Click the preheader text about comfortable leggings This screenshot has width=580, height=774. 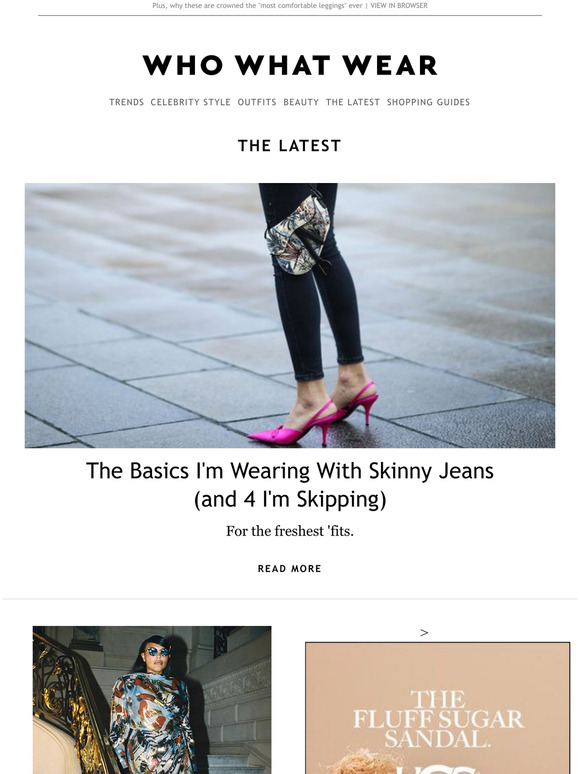coord(257,5)
